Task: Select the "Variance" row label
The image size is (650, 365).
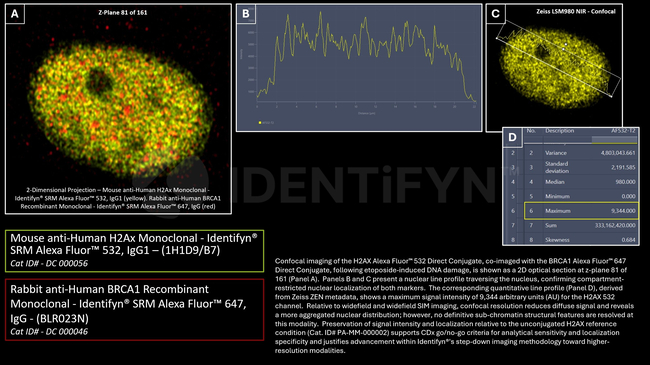Action: point(556,153)
